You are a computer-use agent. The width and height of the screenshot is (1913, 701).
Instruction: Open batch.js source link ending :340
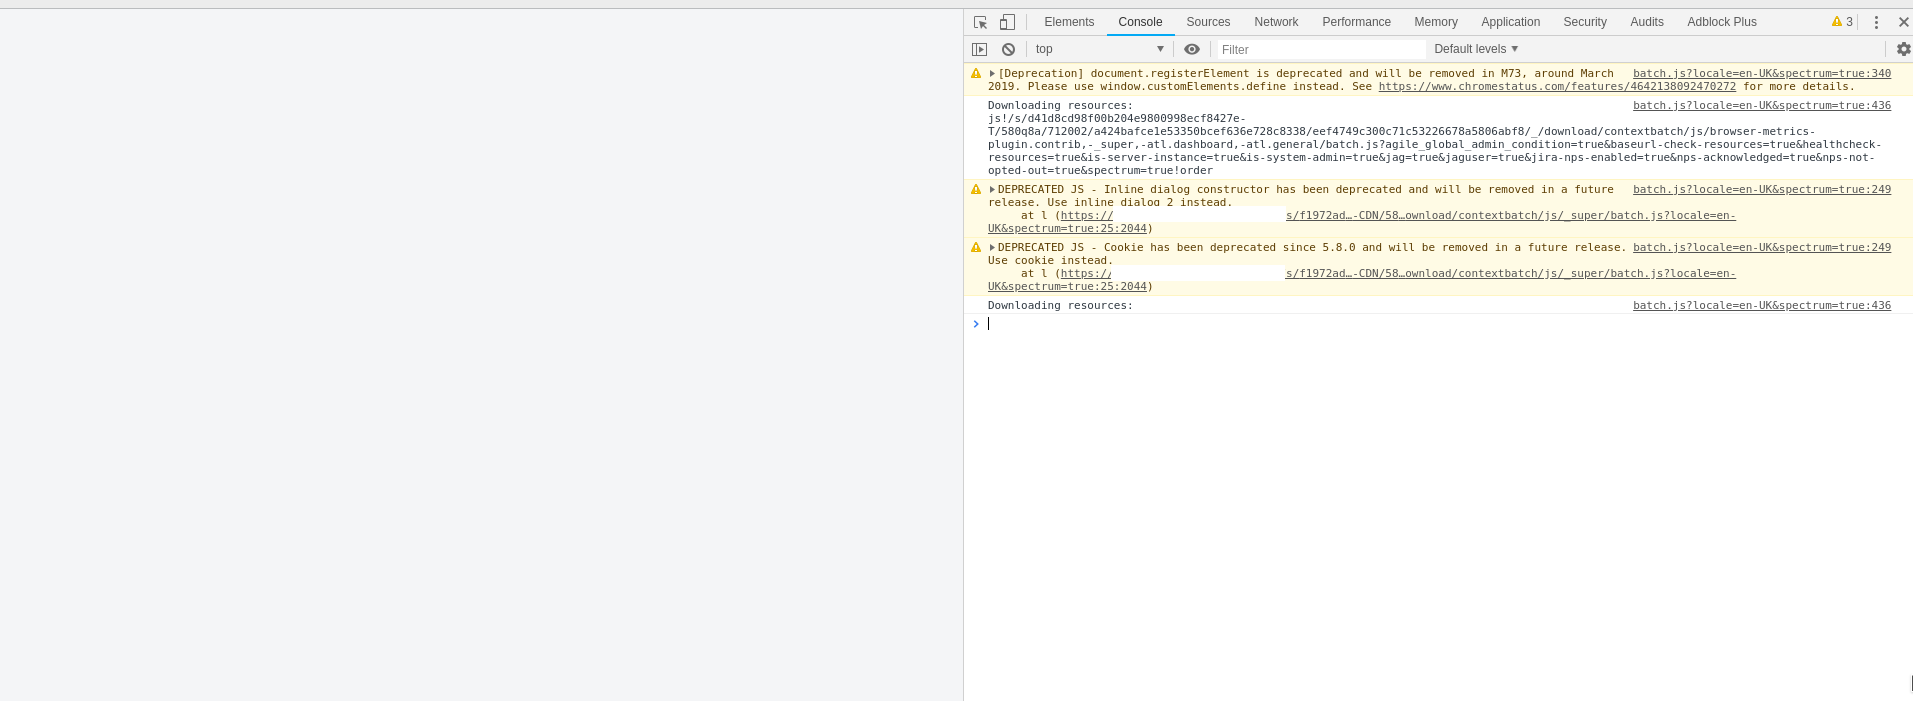click(x=1762, y=74)
